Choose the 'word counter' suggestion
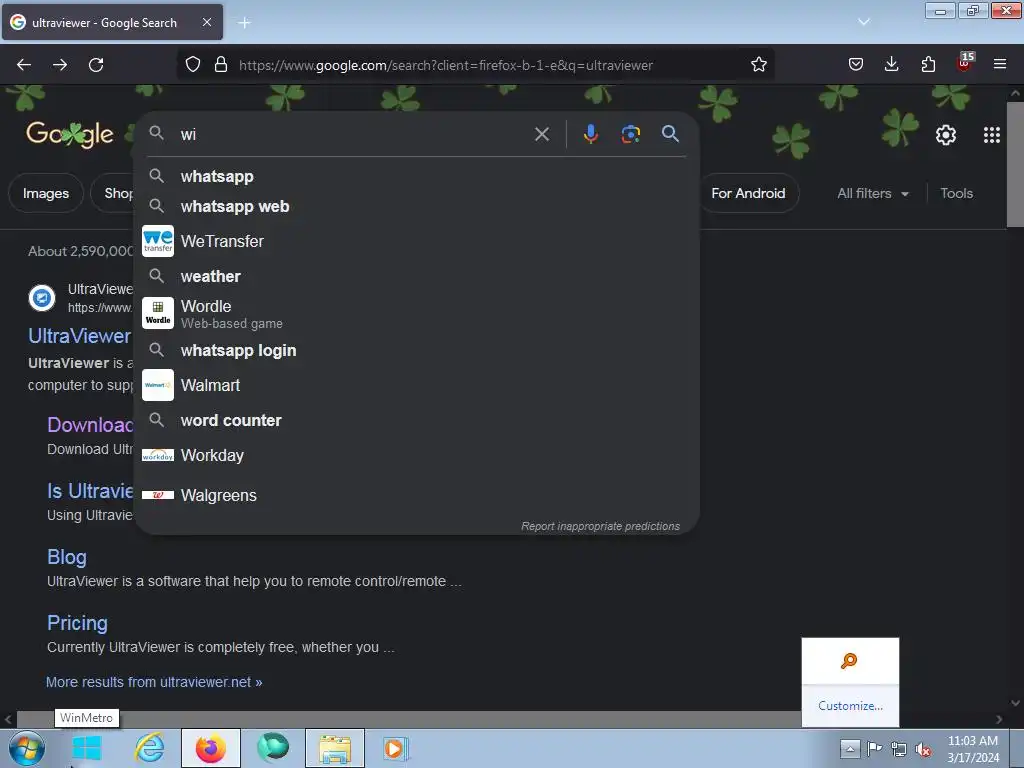This screenshot has height=768, width=1024. (x=417, y=421)
